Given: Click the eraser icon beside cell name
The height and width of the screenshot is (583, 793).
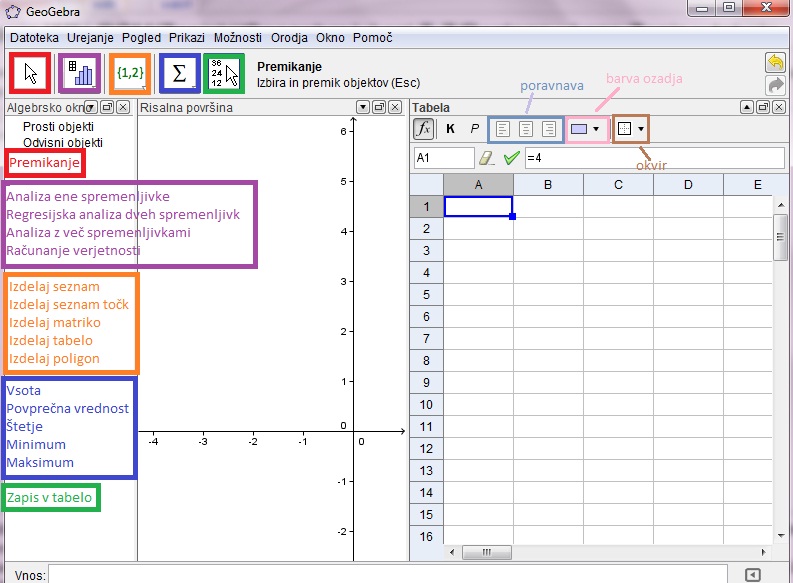Looking at the screenshot, I should click(x=487, y=158).
